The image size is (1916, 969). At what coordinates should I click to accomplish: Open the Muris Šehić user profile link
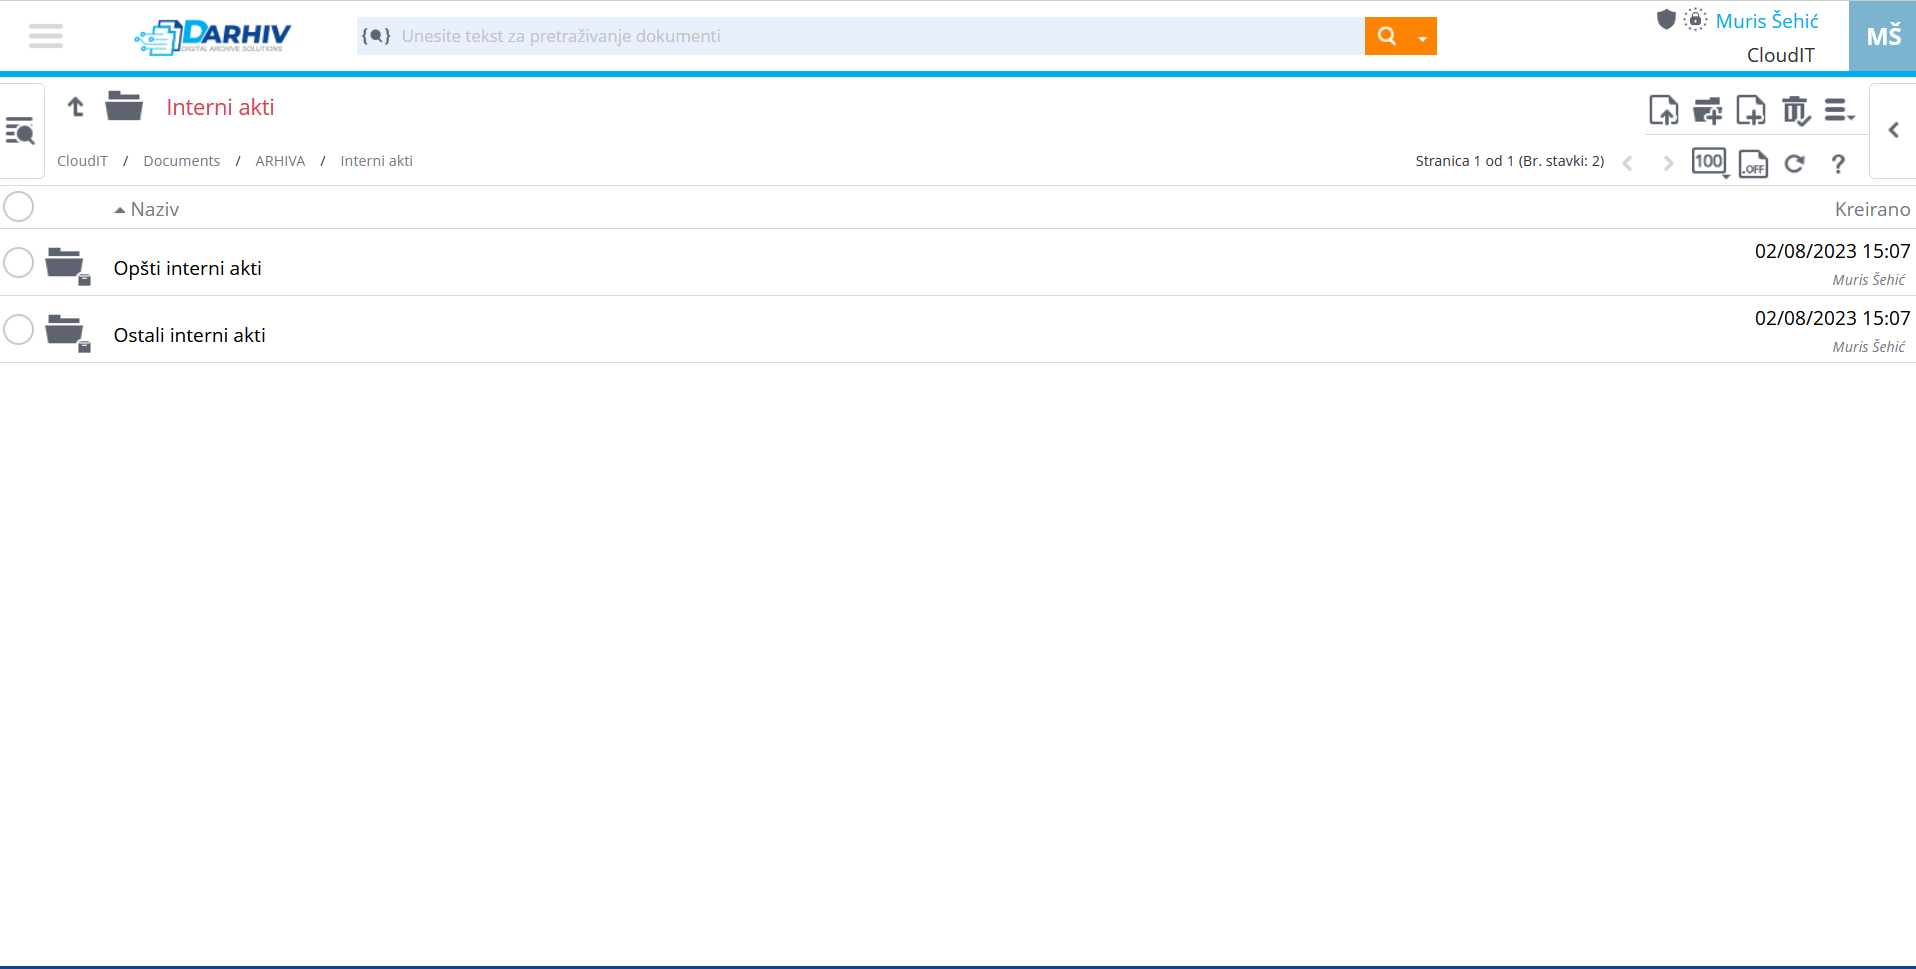point(1766,21)
